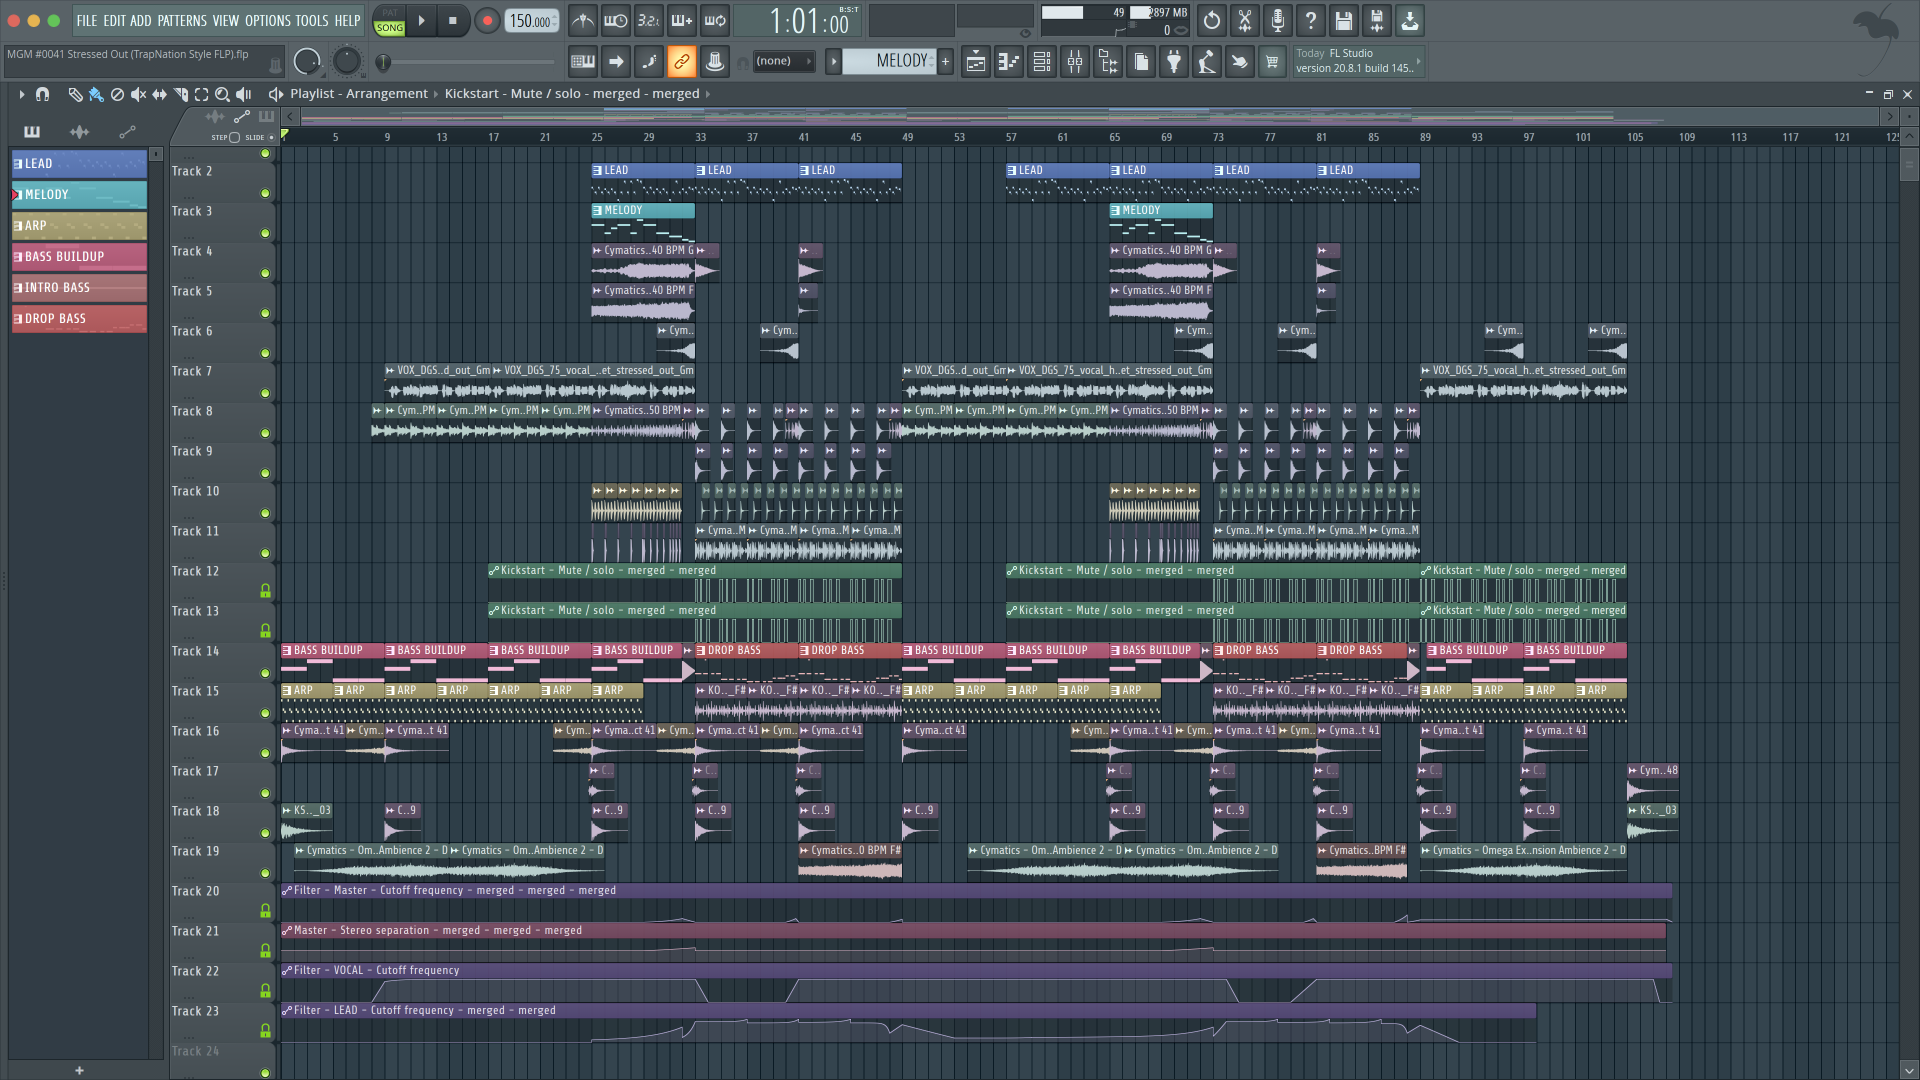Screen dimensions: 1920x1080
Task: Select the DROP BASS pattern in the picker
Action: (x=79, y=319)
